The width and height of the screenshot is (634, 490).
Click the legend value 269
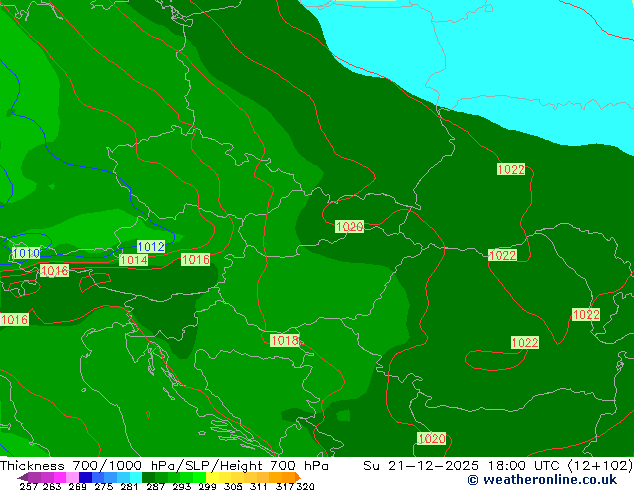pos(77,486)
